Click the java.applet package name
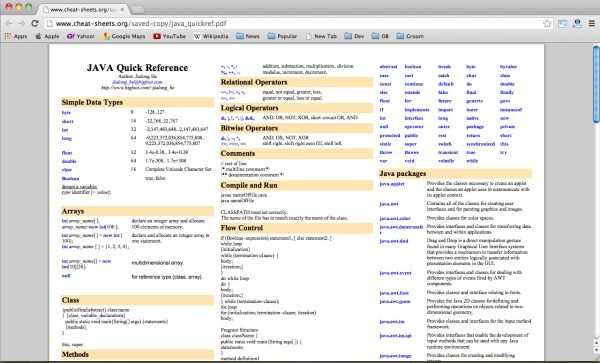This screenshot has width=600, height=363. pyautogui.click(x=392, y=184)
